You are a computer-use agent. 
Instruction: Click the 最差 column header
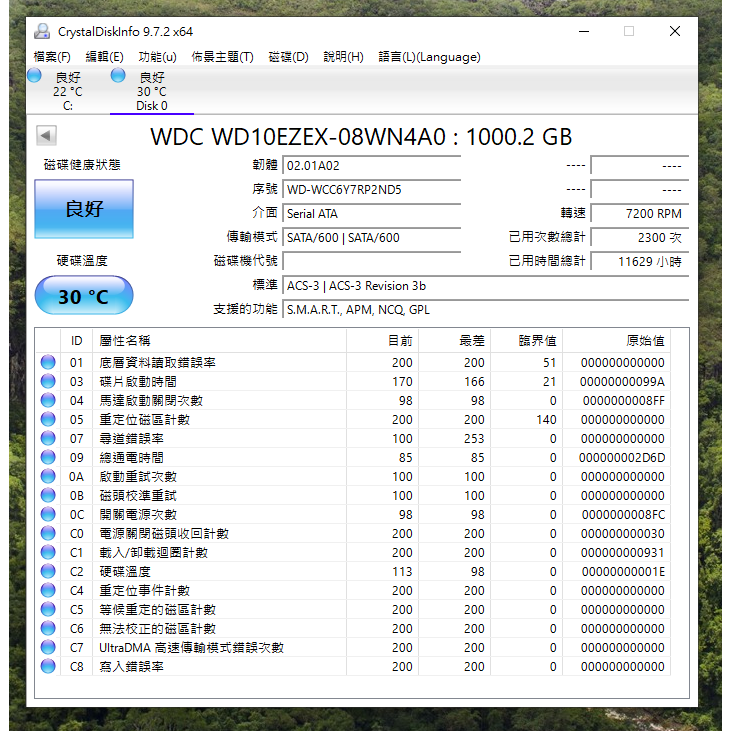pyautogui.click(x=455, y=341)
